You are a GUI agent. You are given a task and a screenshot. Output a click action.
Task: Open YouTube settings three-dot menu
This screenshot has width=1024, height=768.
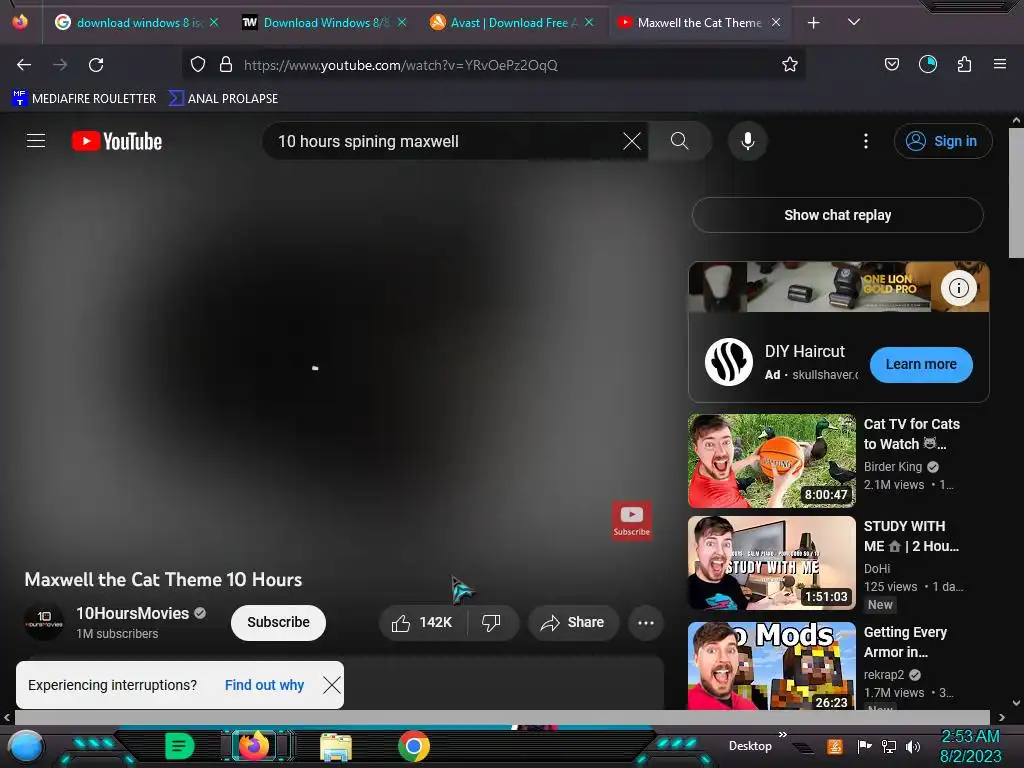[x=866, y=141]
